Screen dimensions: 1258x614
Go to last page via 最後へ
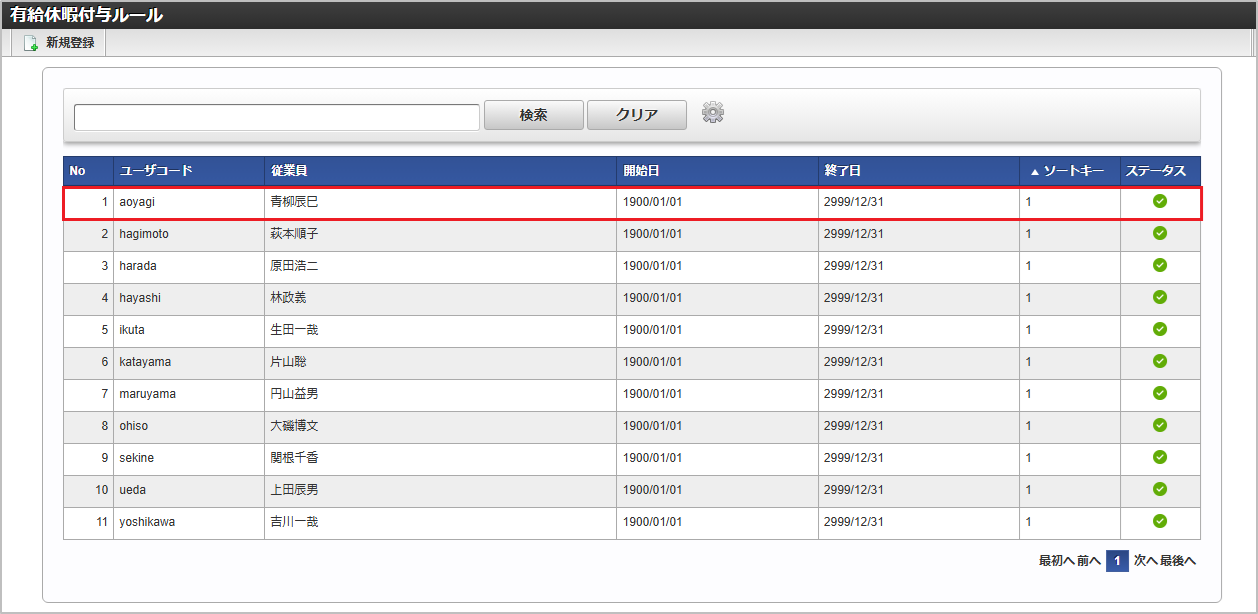[1178, 561]
